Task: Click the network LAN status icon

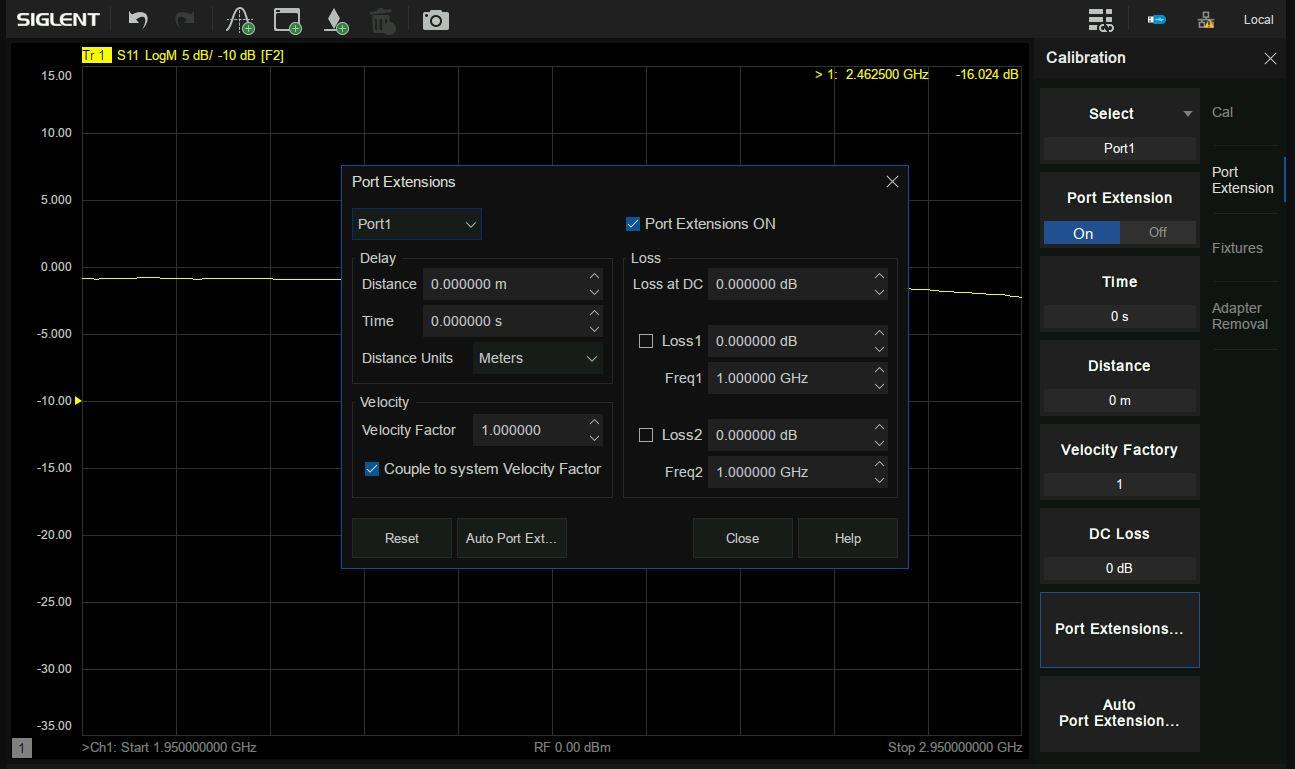Action: click(1205, 19)
